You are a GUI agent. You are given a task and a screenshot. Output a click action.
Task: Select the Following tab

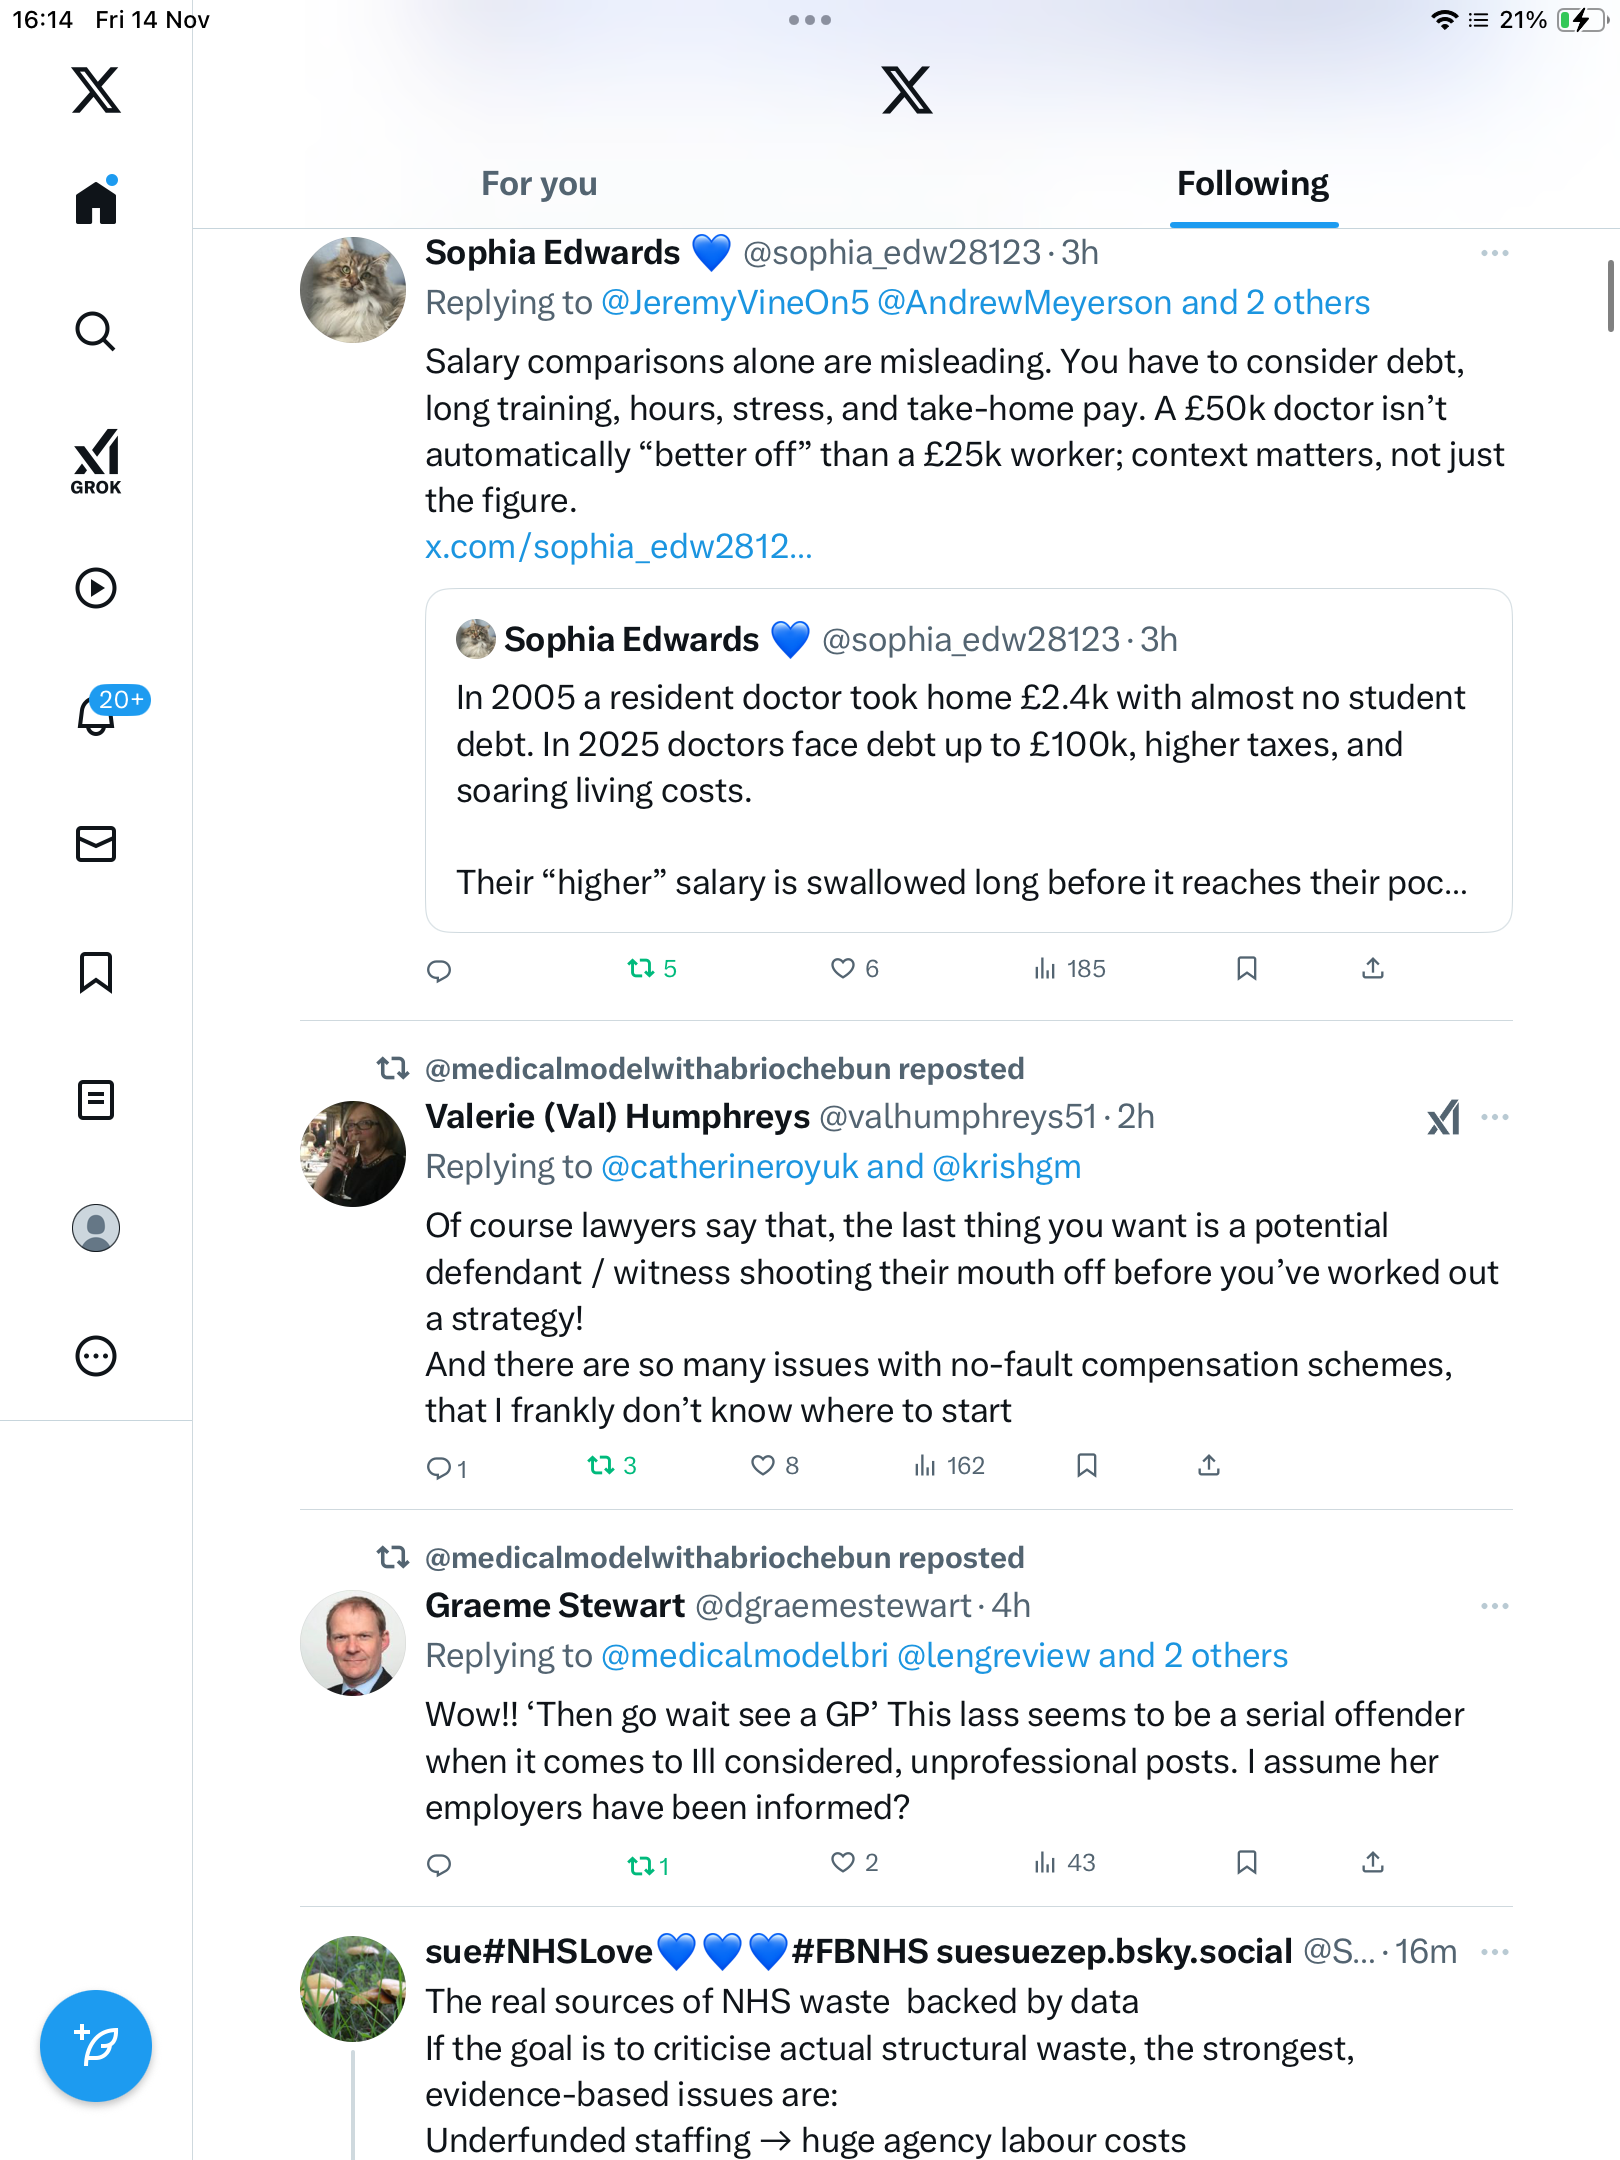coord(1252,184)
